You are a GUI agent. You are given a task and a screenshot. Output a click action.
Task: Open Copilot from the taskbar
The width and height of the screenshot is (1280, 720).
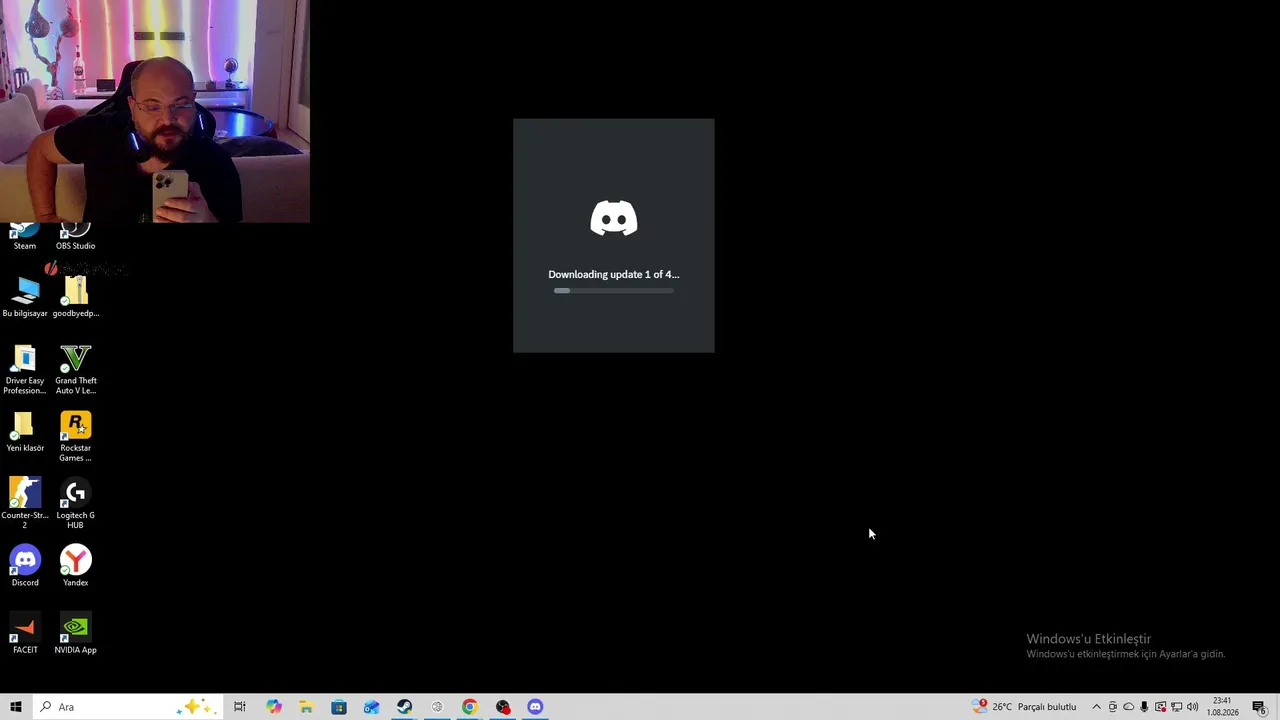pos(274,707)
